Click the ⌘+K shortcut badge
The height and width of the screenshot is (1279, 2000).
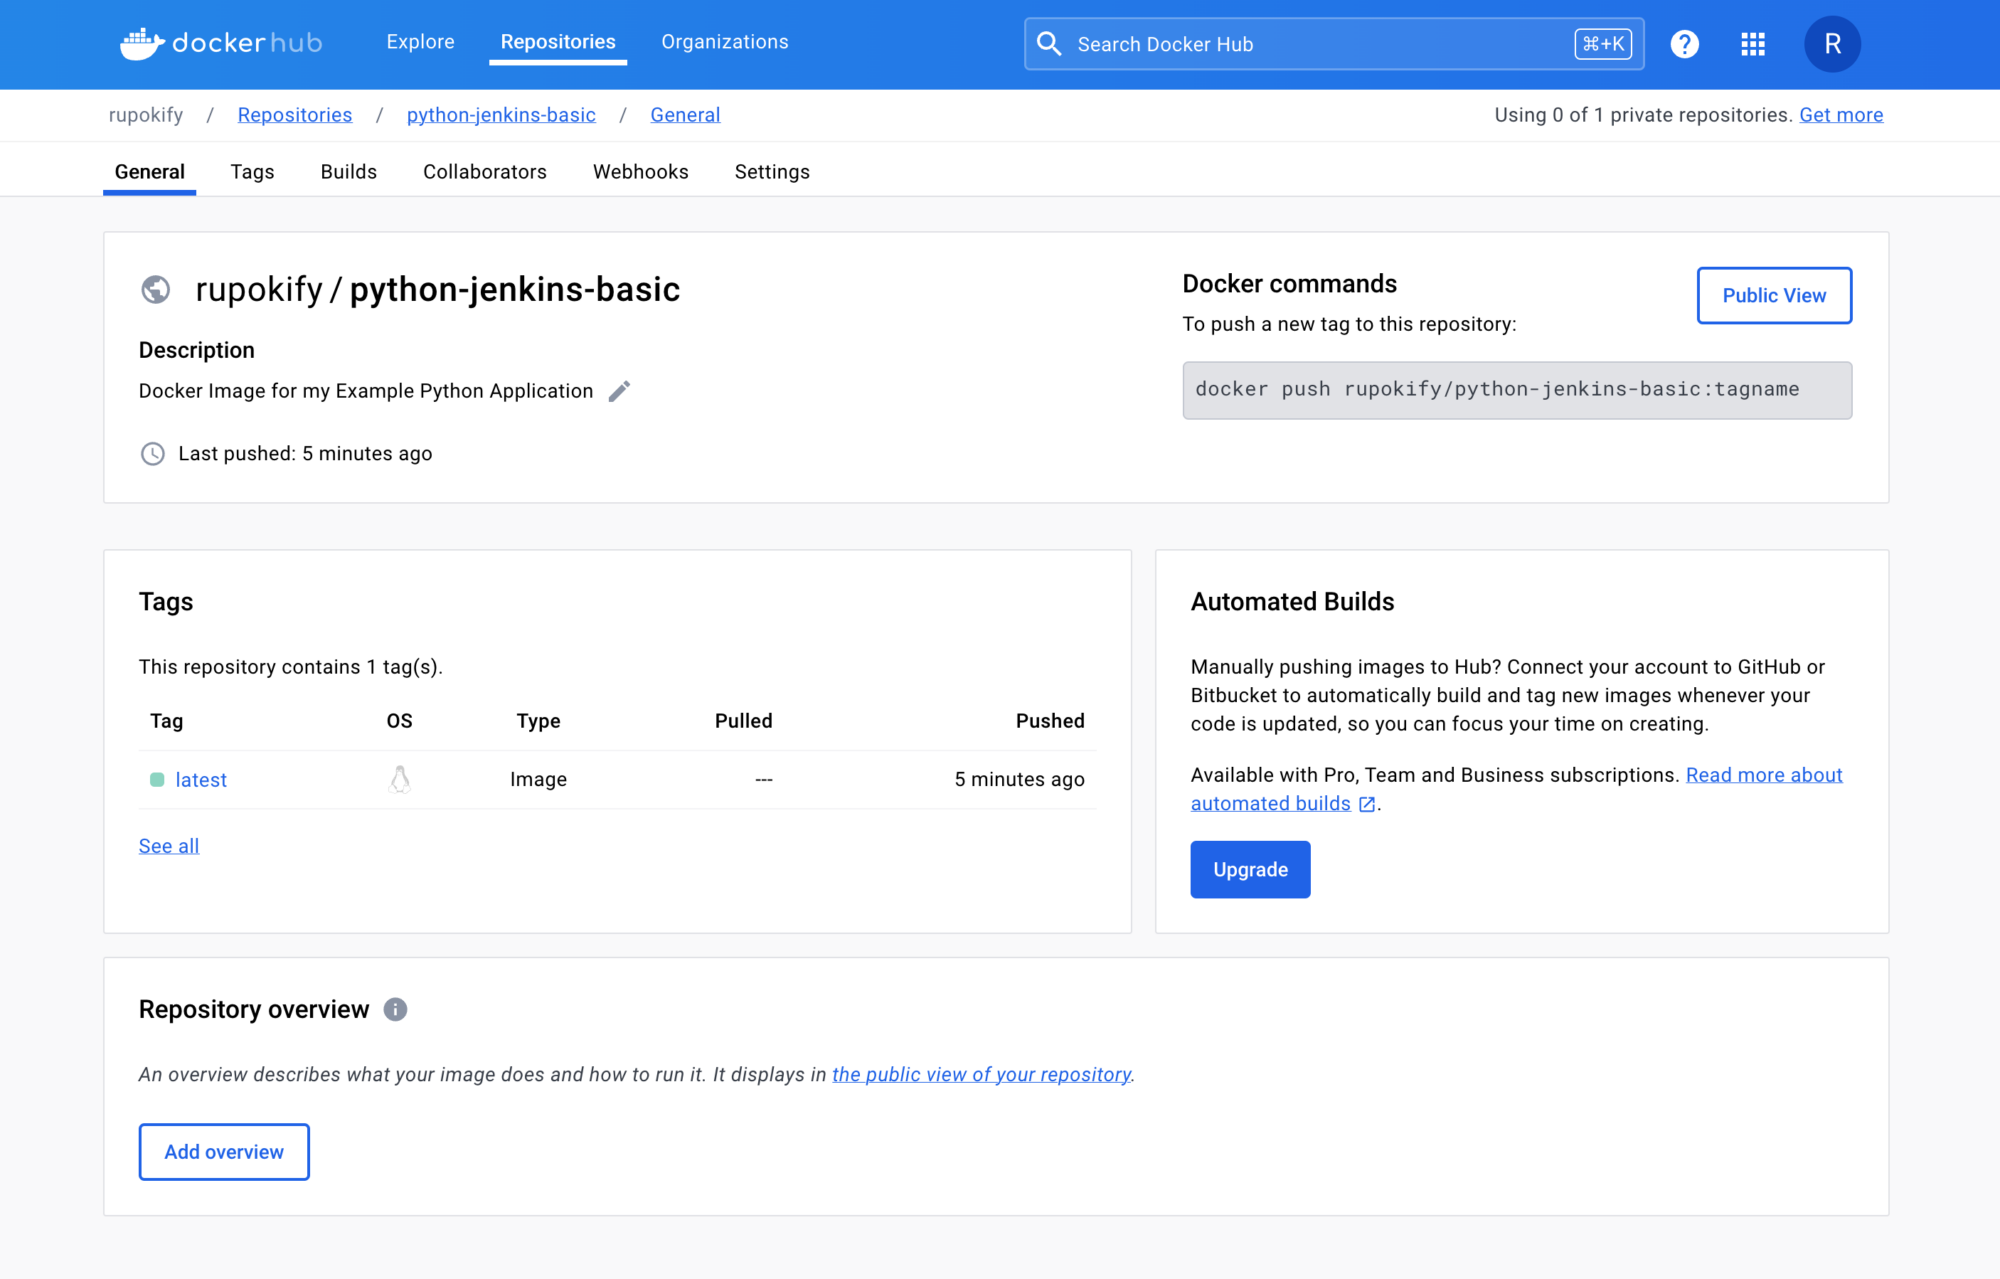tap(1603, 44)
